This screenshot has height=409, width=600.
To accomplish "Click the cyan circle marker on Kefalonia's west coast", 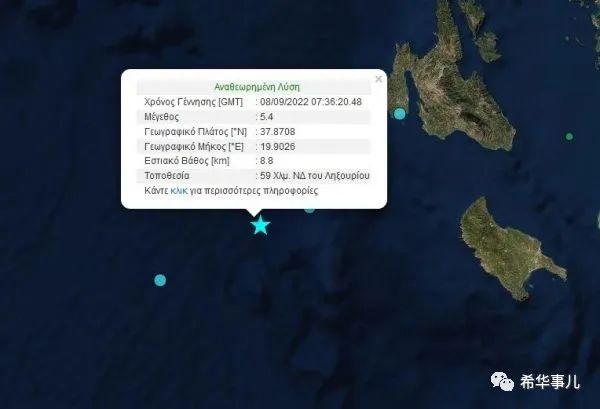I will pos(399,114).
